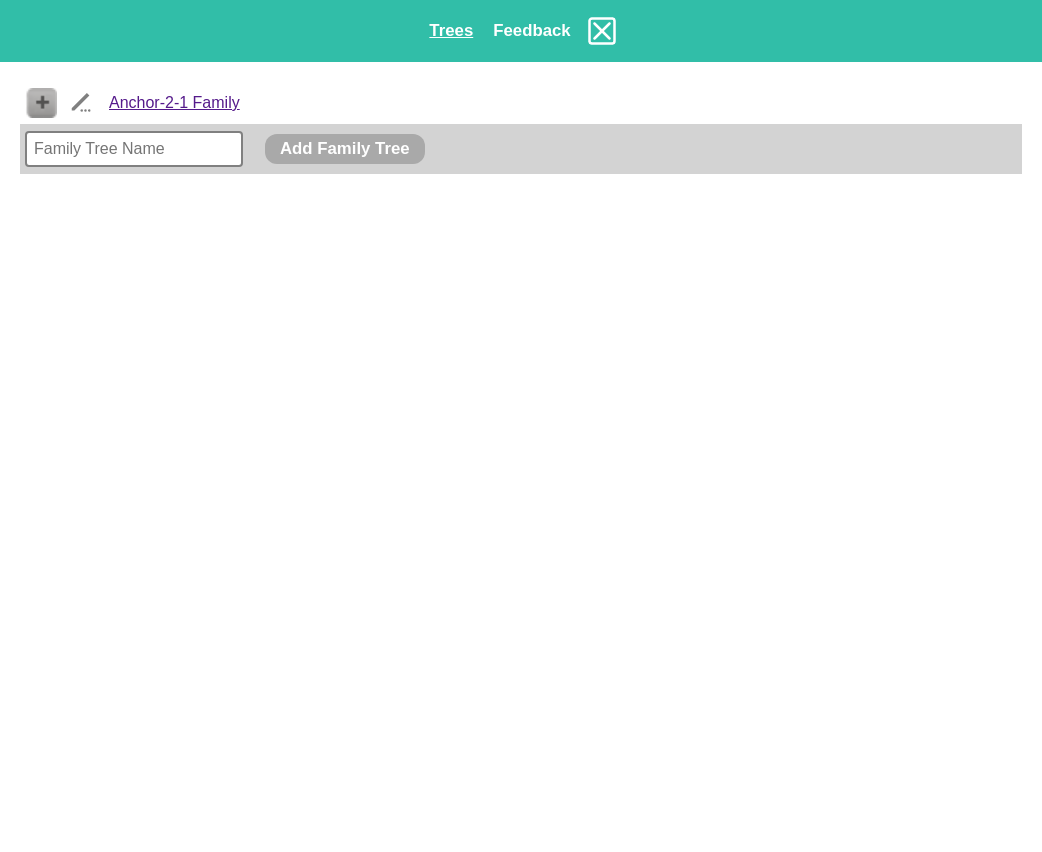Click inside the Family Tree Name text box
The height and width of the screenshot is (852, 1042).
134,149
